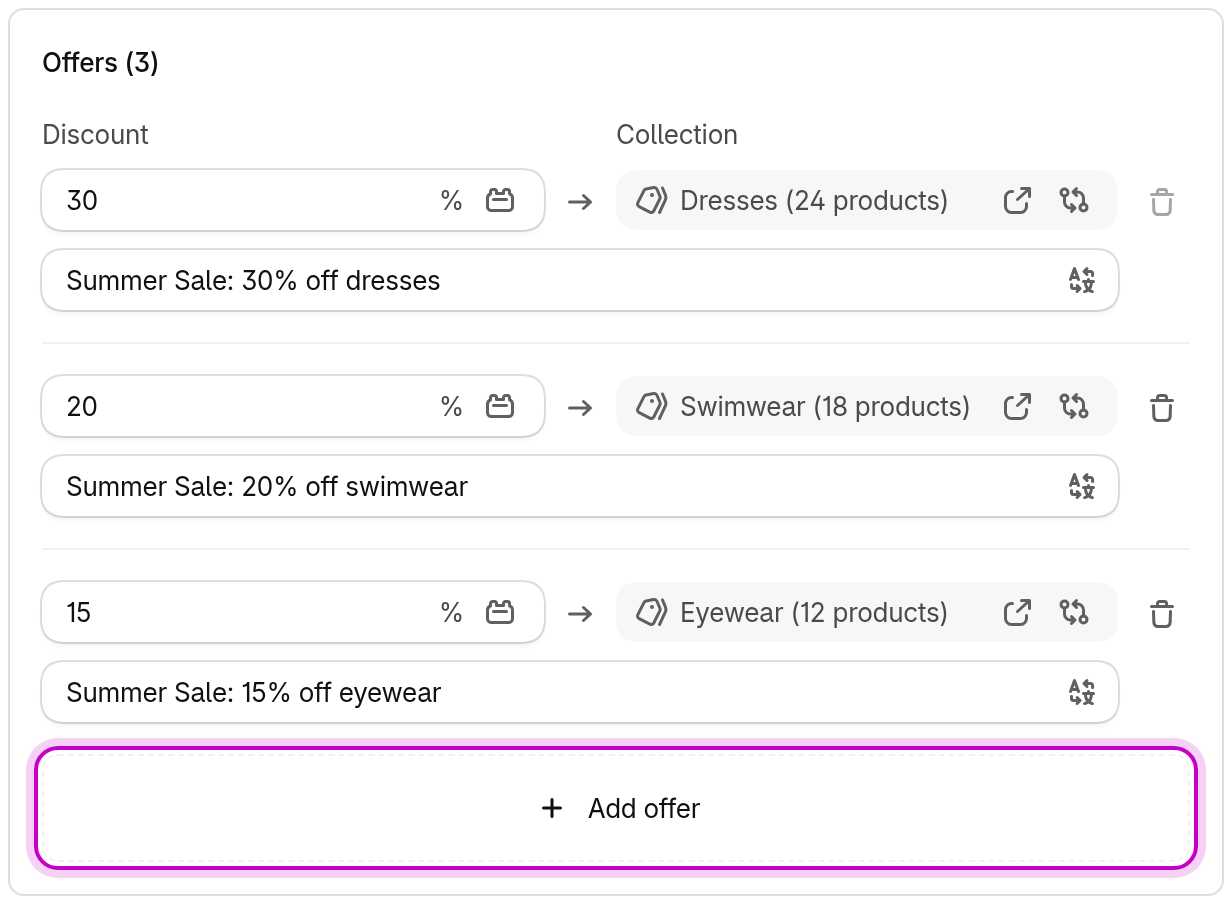Switch discount type icon on 20% offer
Image resolution: width=1232 pixels, height=904 pixels.
click(x=500, y=407)
